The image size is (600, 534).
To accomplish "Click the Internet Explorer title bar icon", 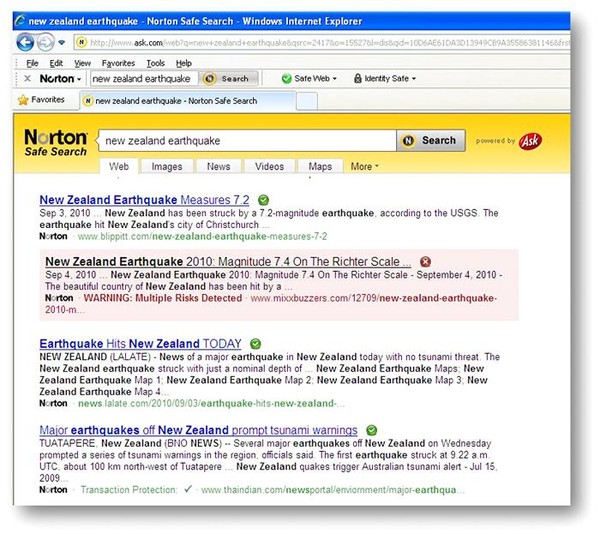I will [x=20, y=21].
